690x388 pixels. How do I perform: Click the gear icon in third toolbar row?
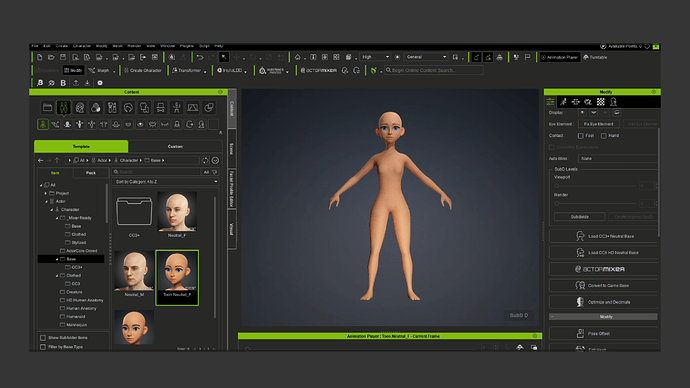100,83
